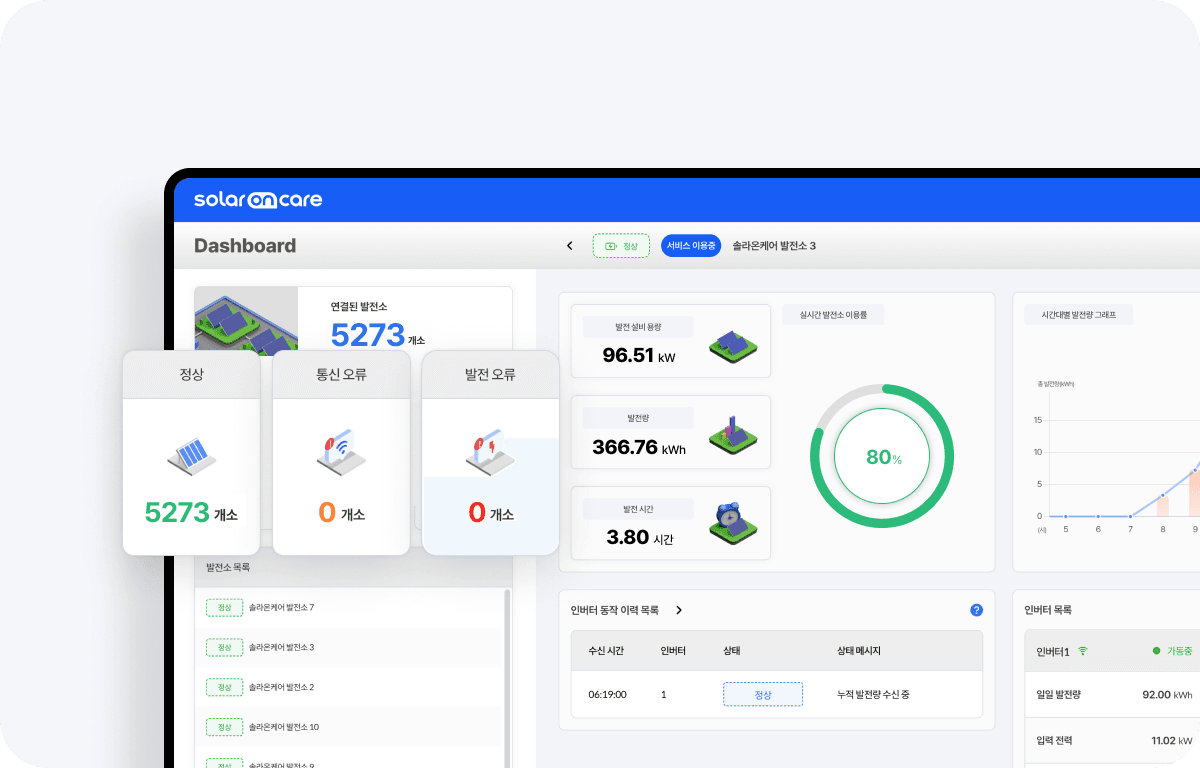Click the blue 5273 connected plants number
Screen dimensions: 1200x768
tap(367, 335)
